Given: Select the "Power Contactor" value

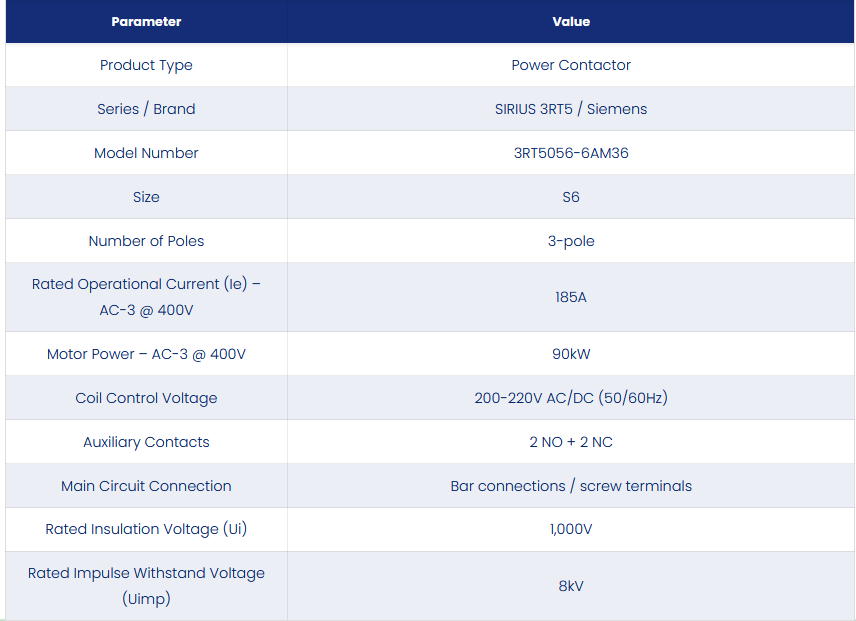Looking at the screenshot, I should (x=571, y=65).
